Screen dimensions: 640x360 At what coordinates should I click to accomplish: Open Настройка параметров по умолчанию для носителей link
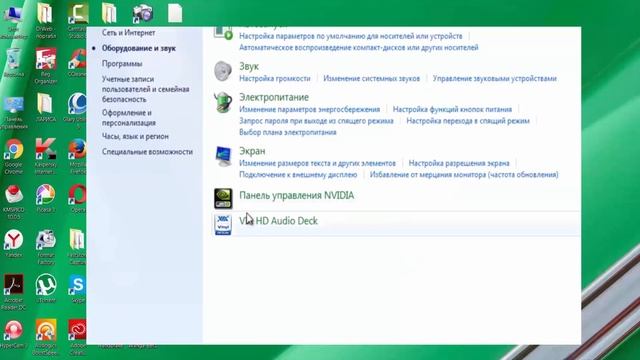coord(351,36)
